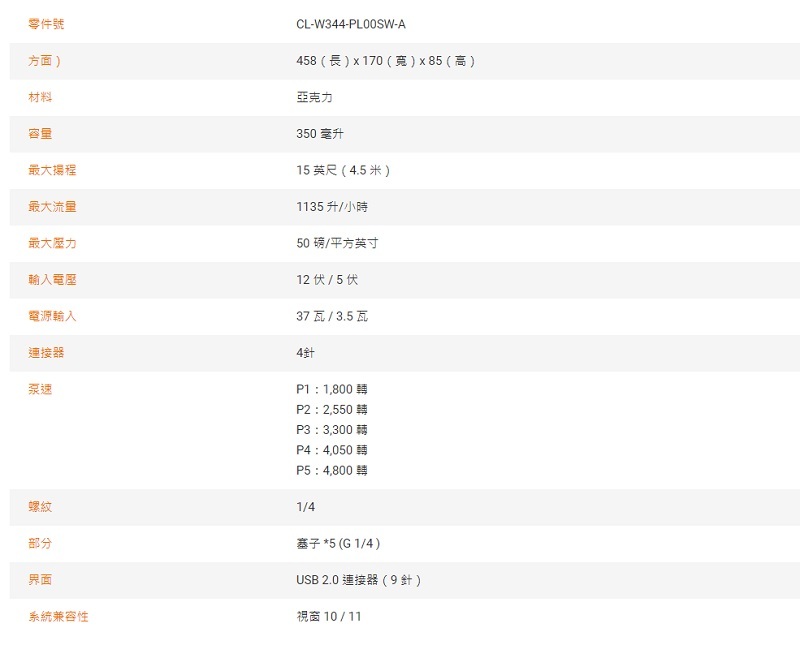Image resolution: width=800 pixels, height=645 pixels.
Task: Click the dimensions value starting with 458
Action: pyautogui.click(x=386, y=61)
